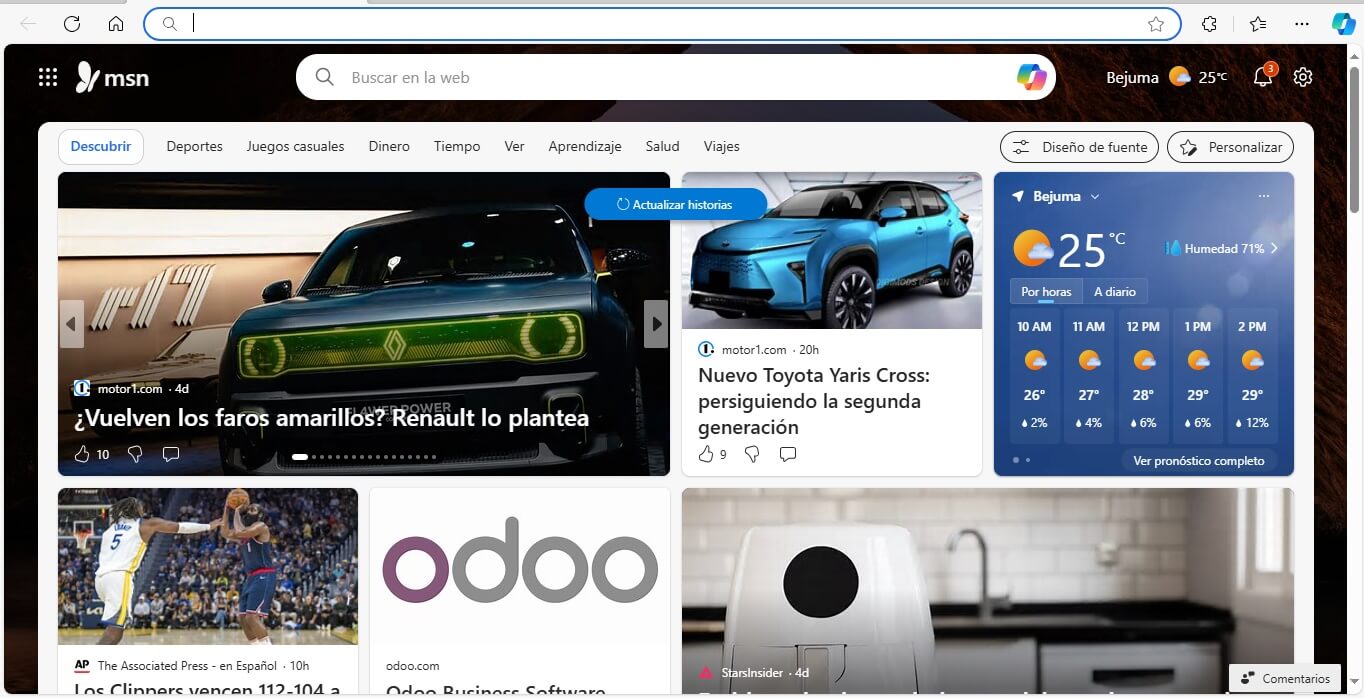Dislike the Renault yellow headlights story
This screenshot has height=698, width=1364.
click(135, 454)
